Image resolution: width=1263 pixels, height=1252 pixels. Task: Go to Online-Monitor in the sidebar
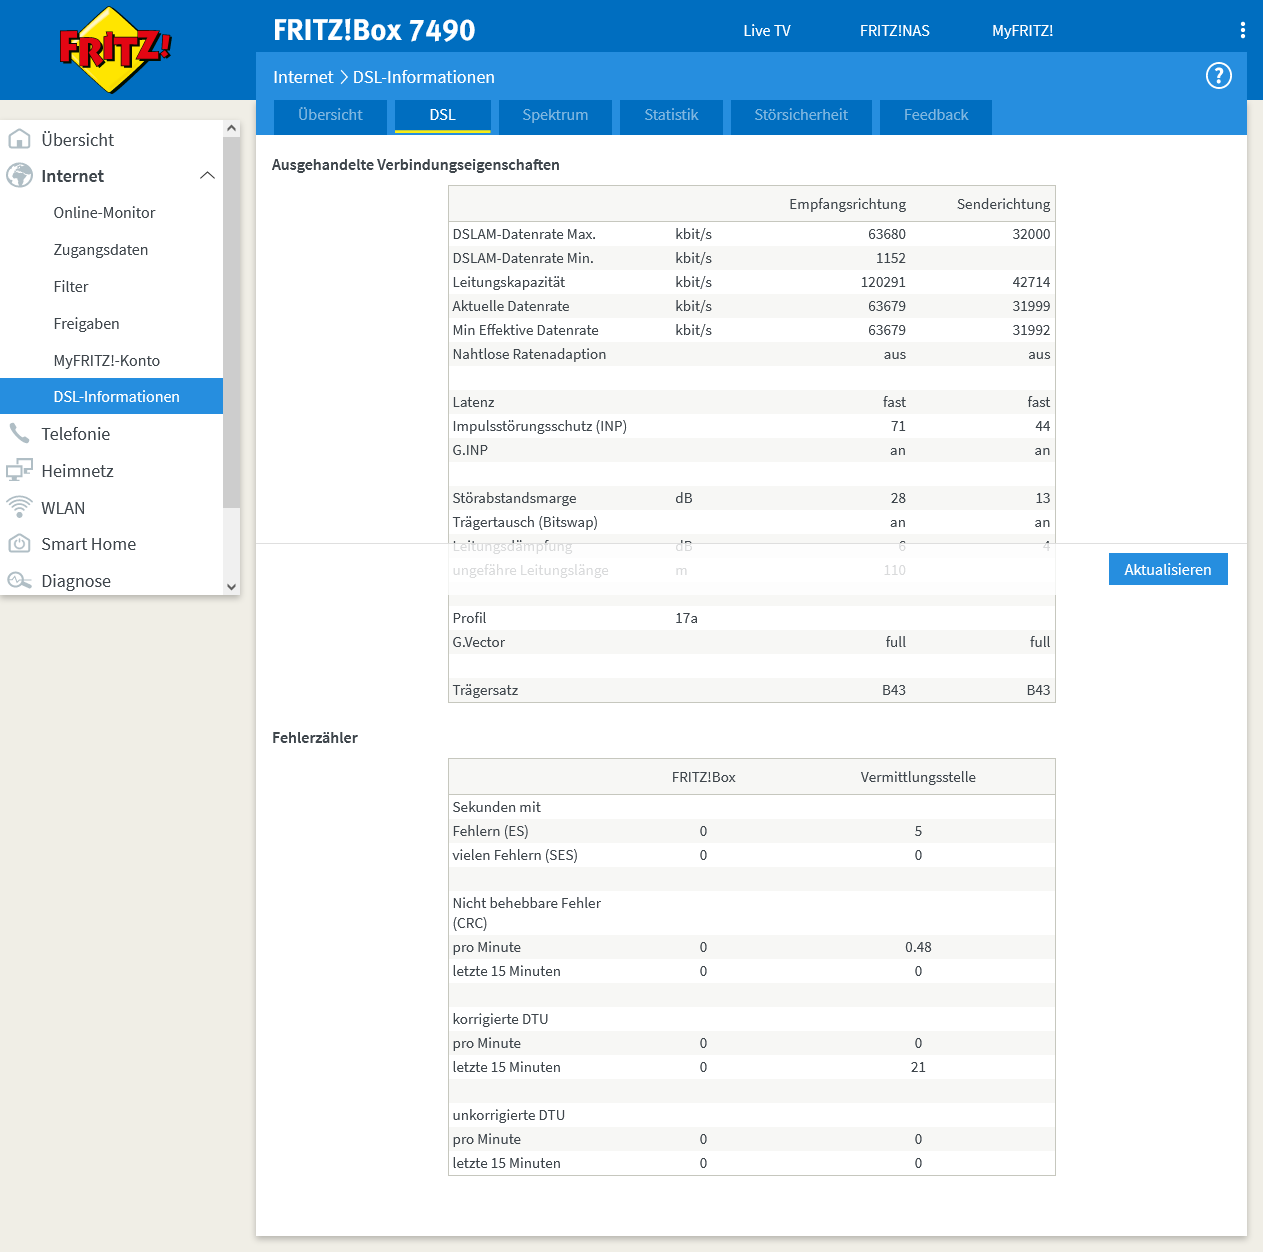tap(104, 212)
